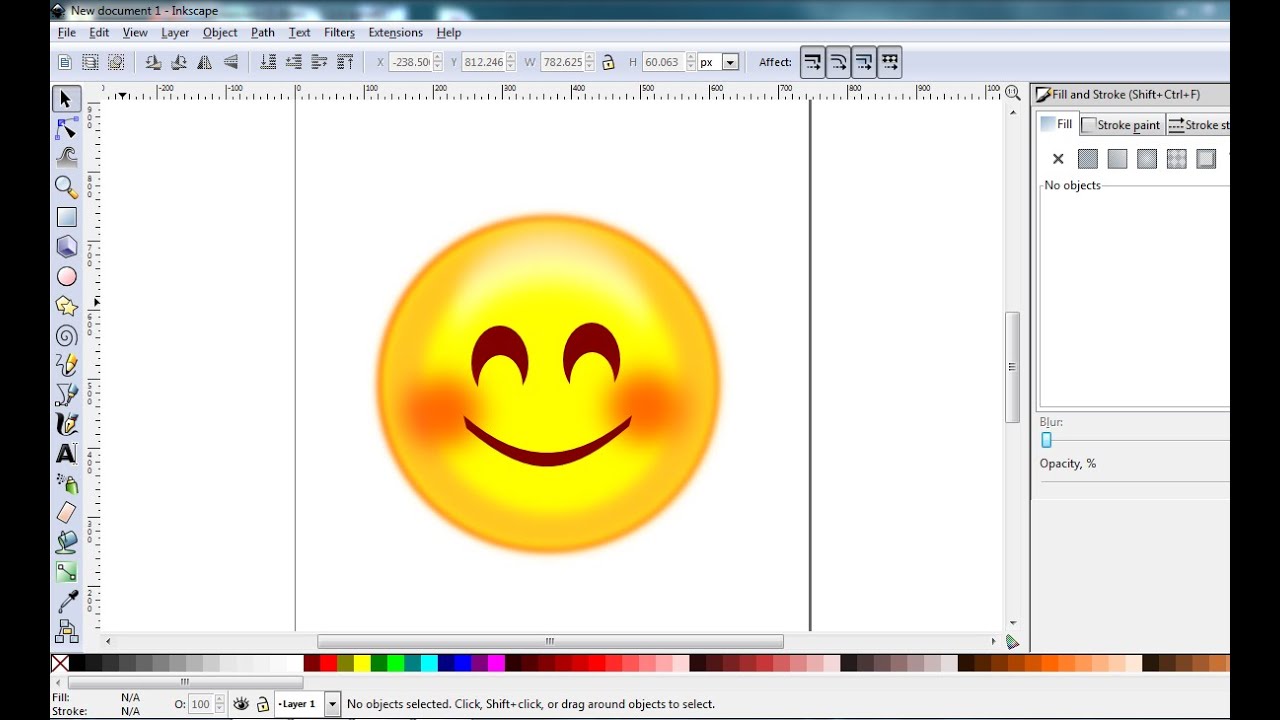This screenshot has width=1280, height=720.
Task: Click W width spinner arrows
Action: [x=590, y=62]
